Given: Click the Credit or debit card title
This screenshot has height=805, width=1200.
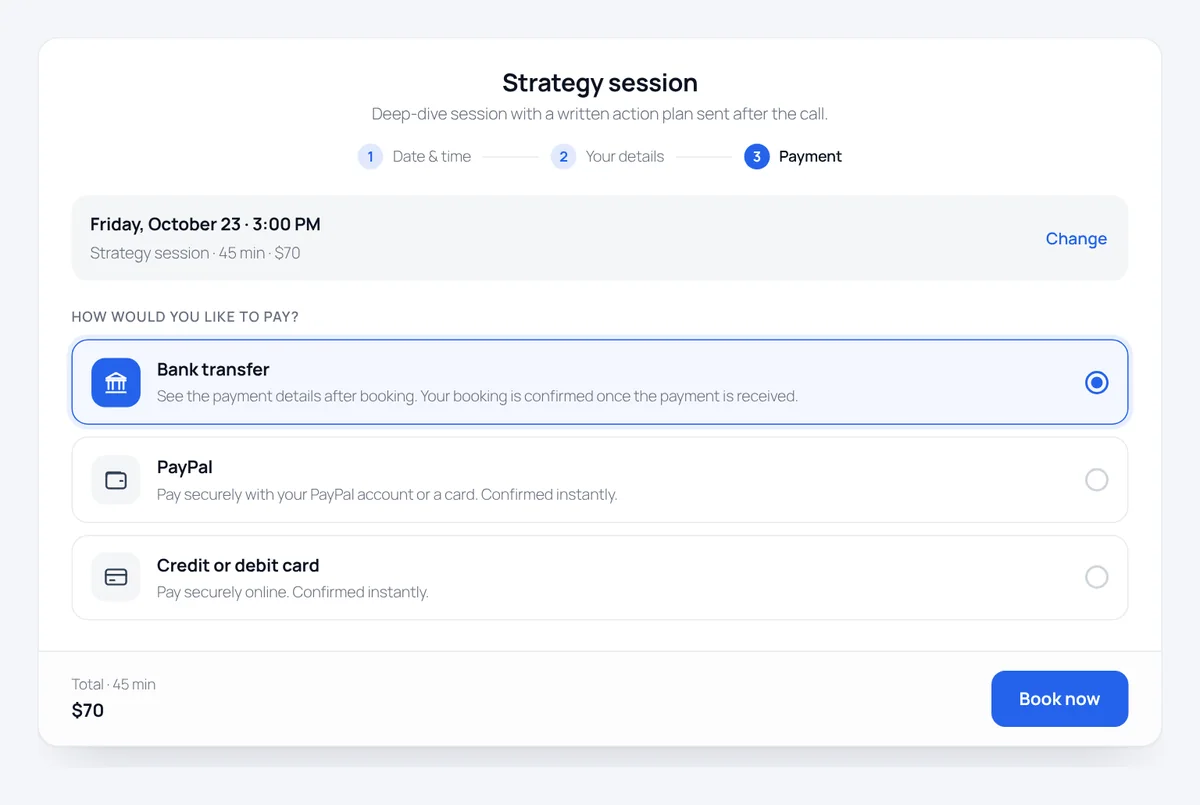Looking at the screenshot, I should [238, 565].
